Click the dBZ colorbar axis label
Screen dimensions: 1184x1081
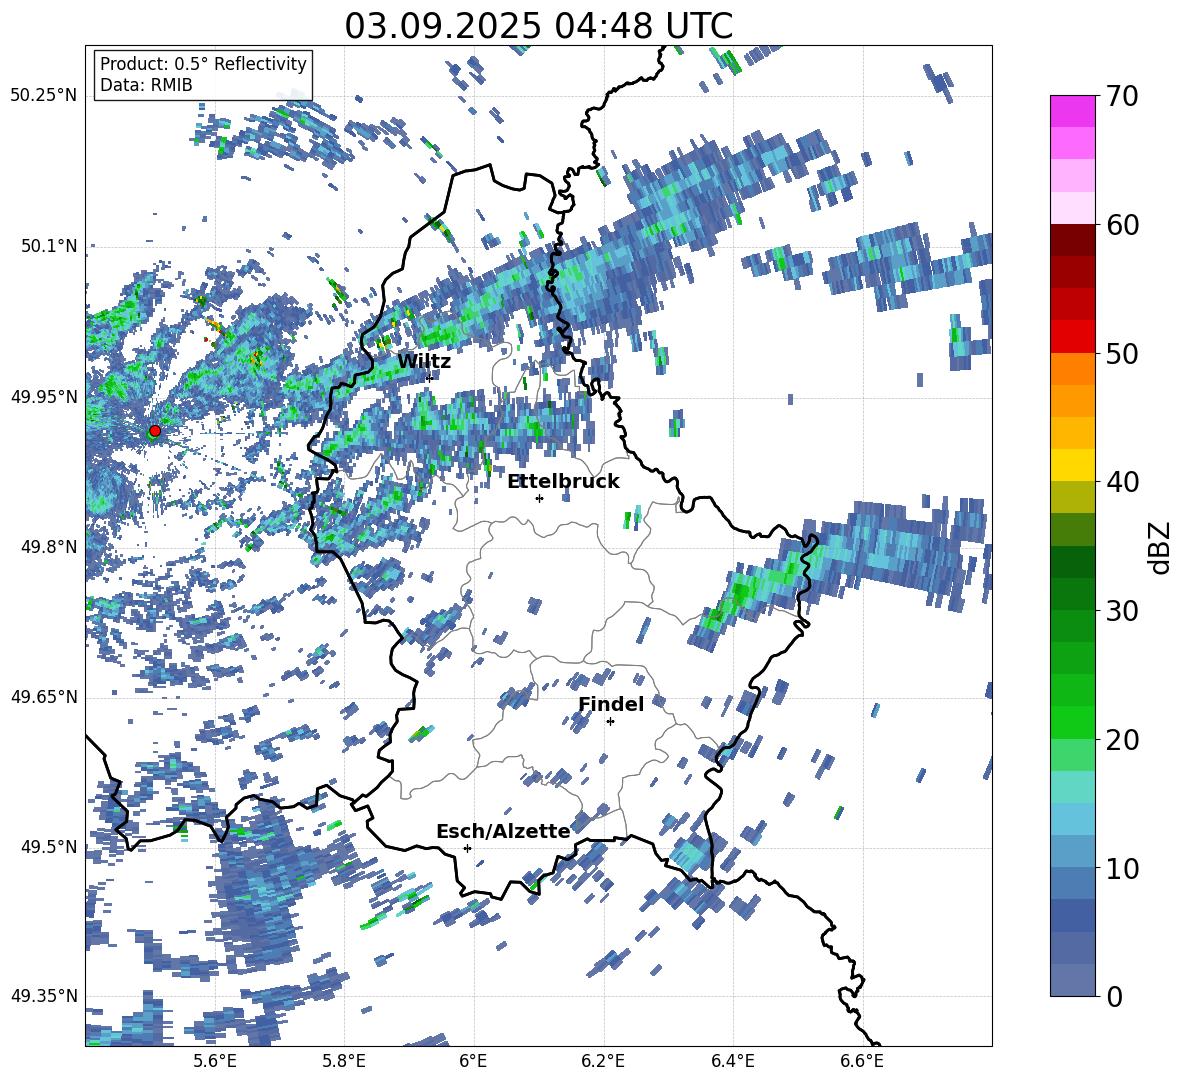(x=1161, y=547)
